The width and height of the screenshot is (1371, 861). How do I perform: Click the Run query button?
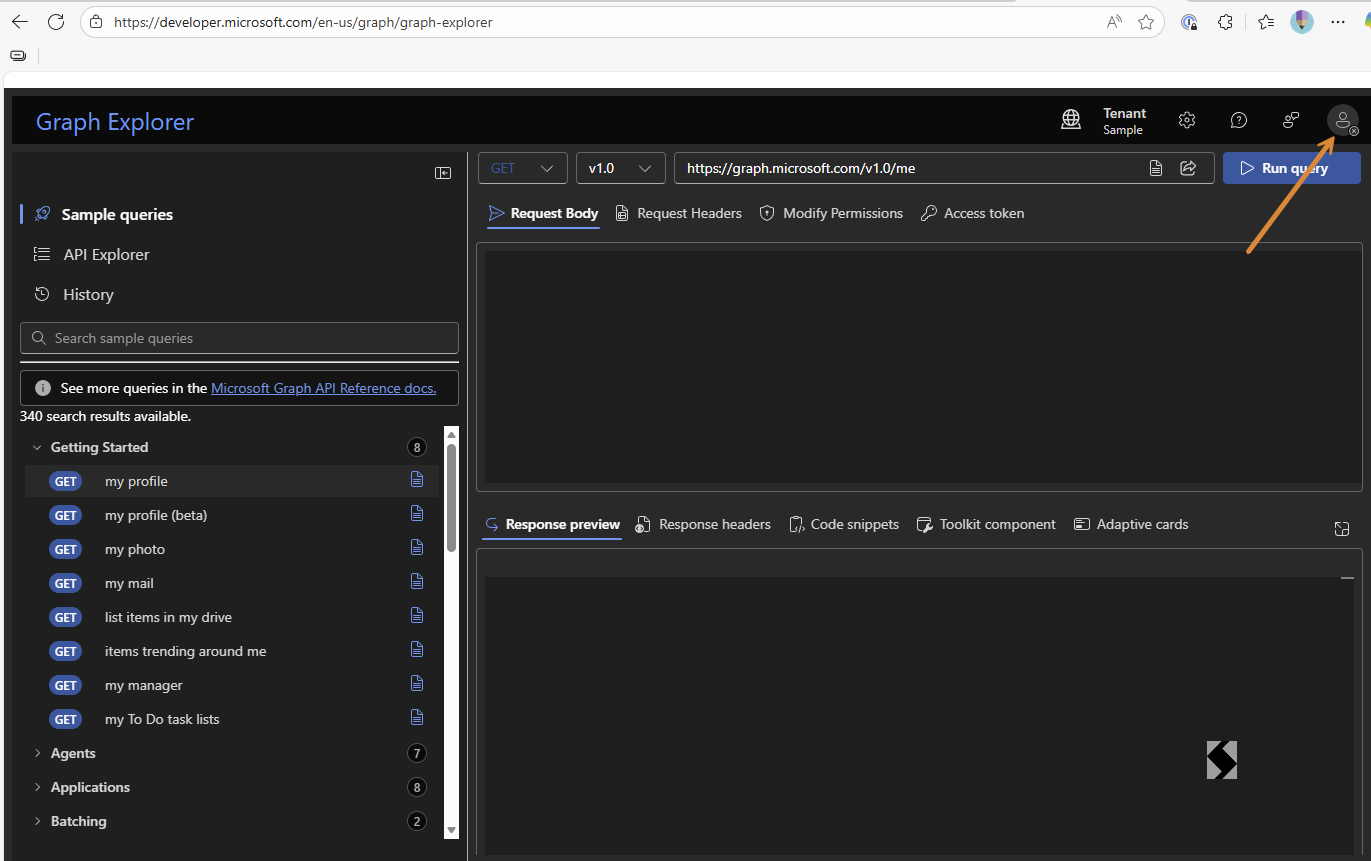point(1292,168)
